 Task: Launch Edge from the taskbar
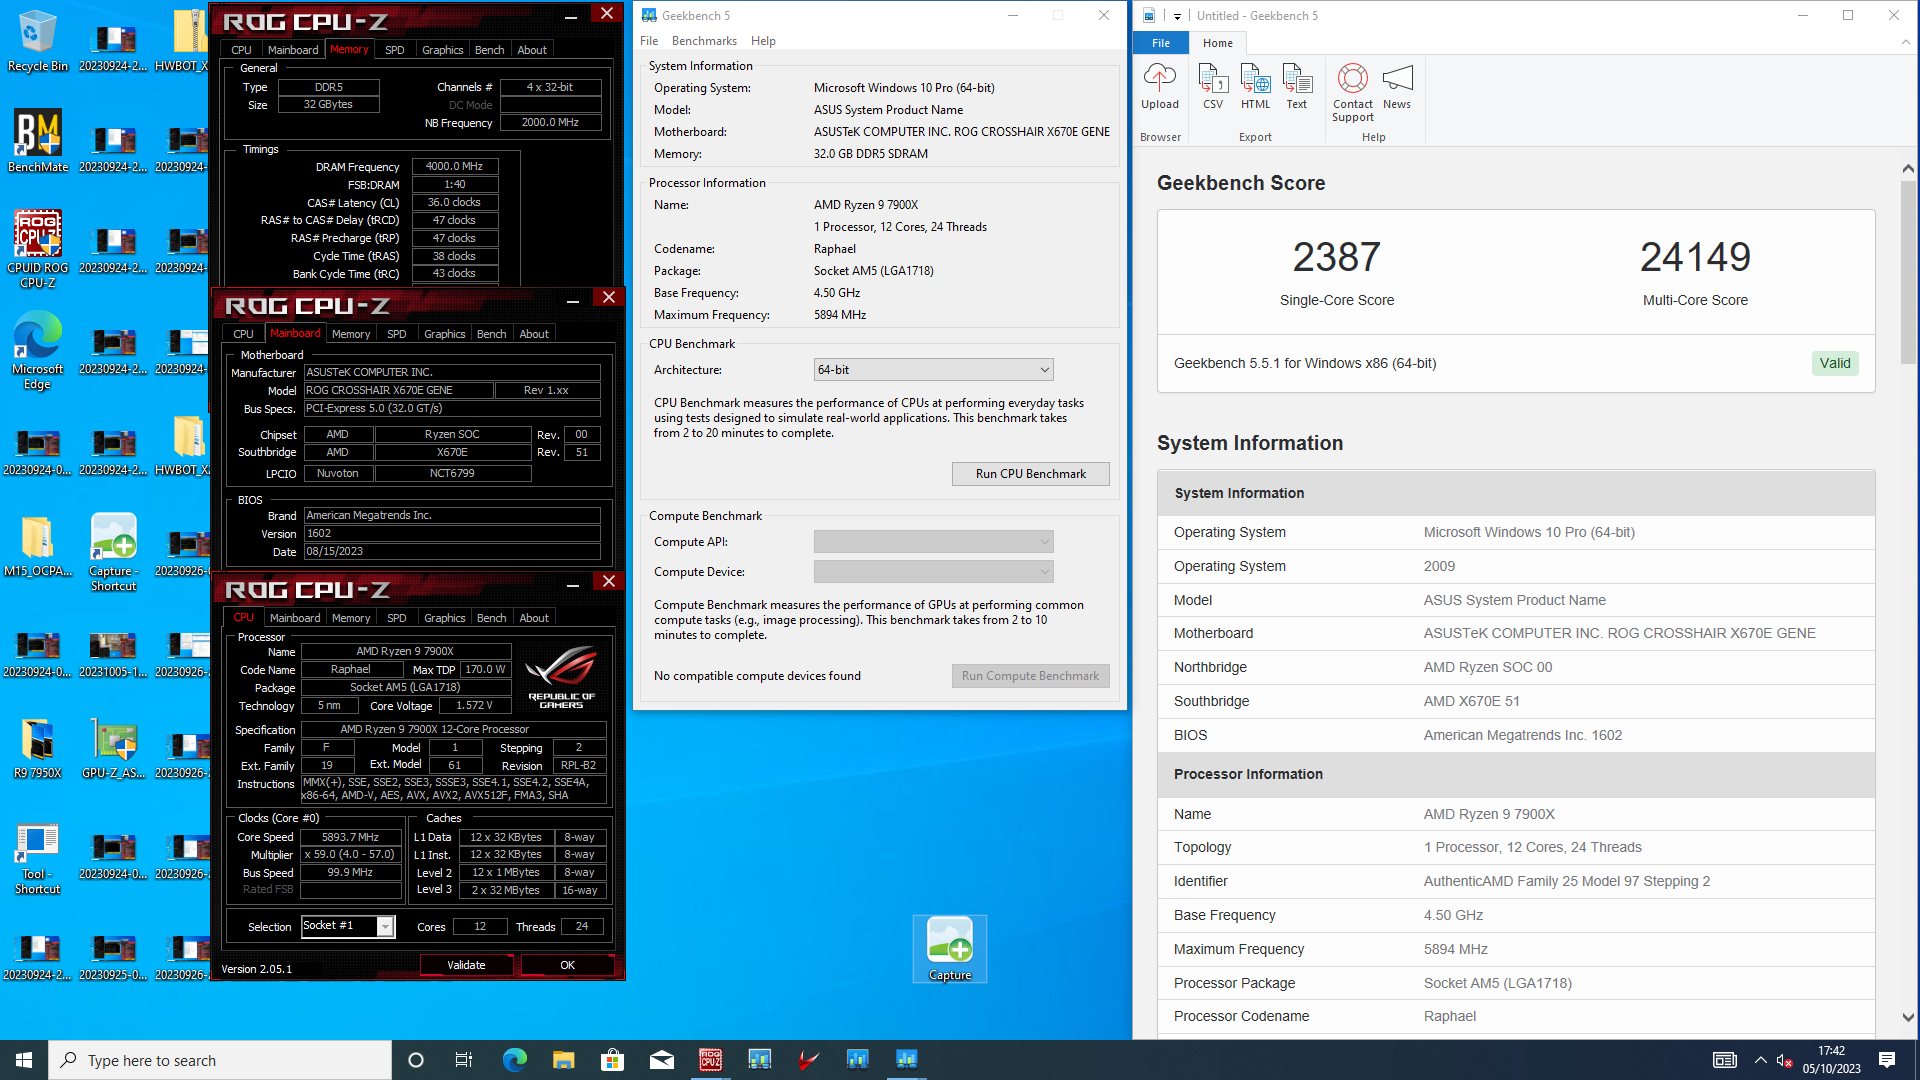(514, 1060)
